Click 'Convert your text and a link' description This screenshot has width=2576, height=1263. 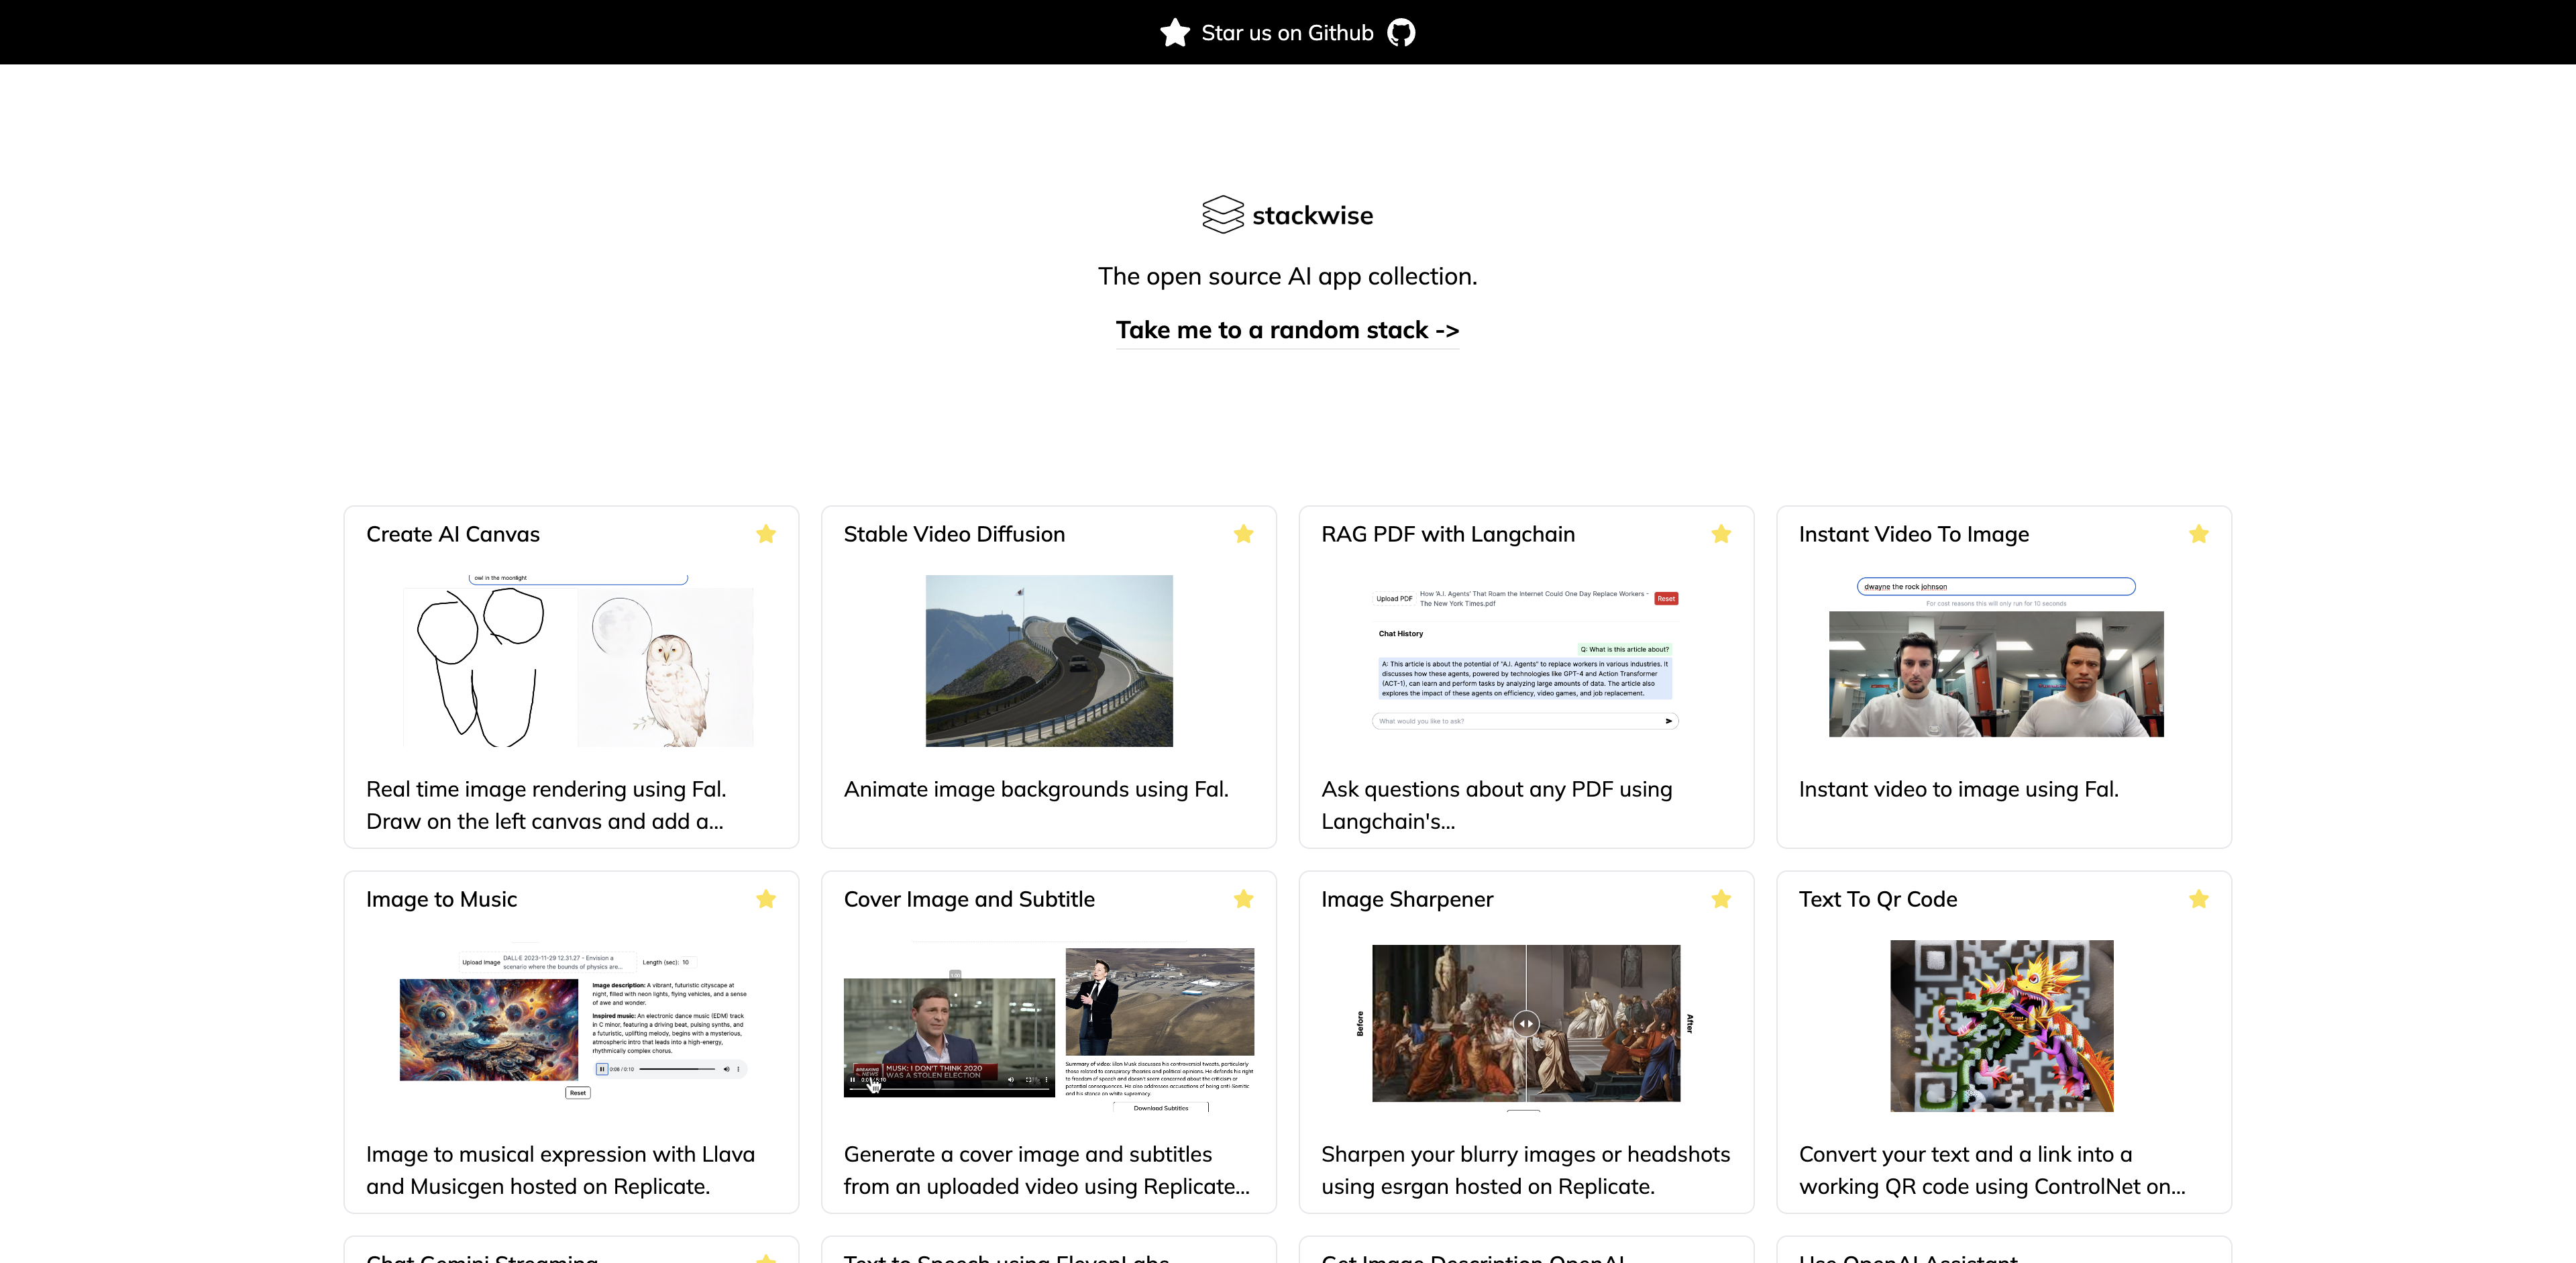click(x=1992, y=1170)
